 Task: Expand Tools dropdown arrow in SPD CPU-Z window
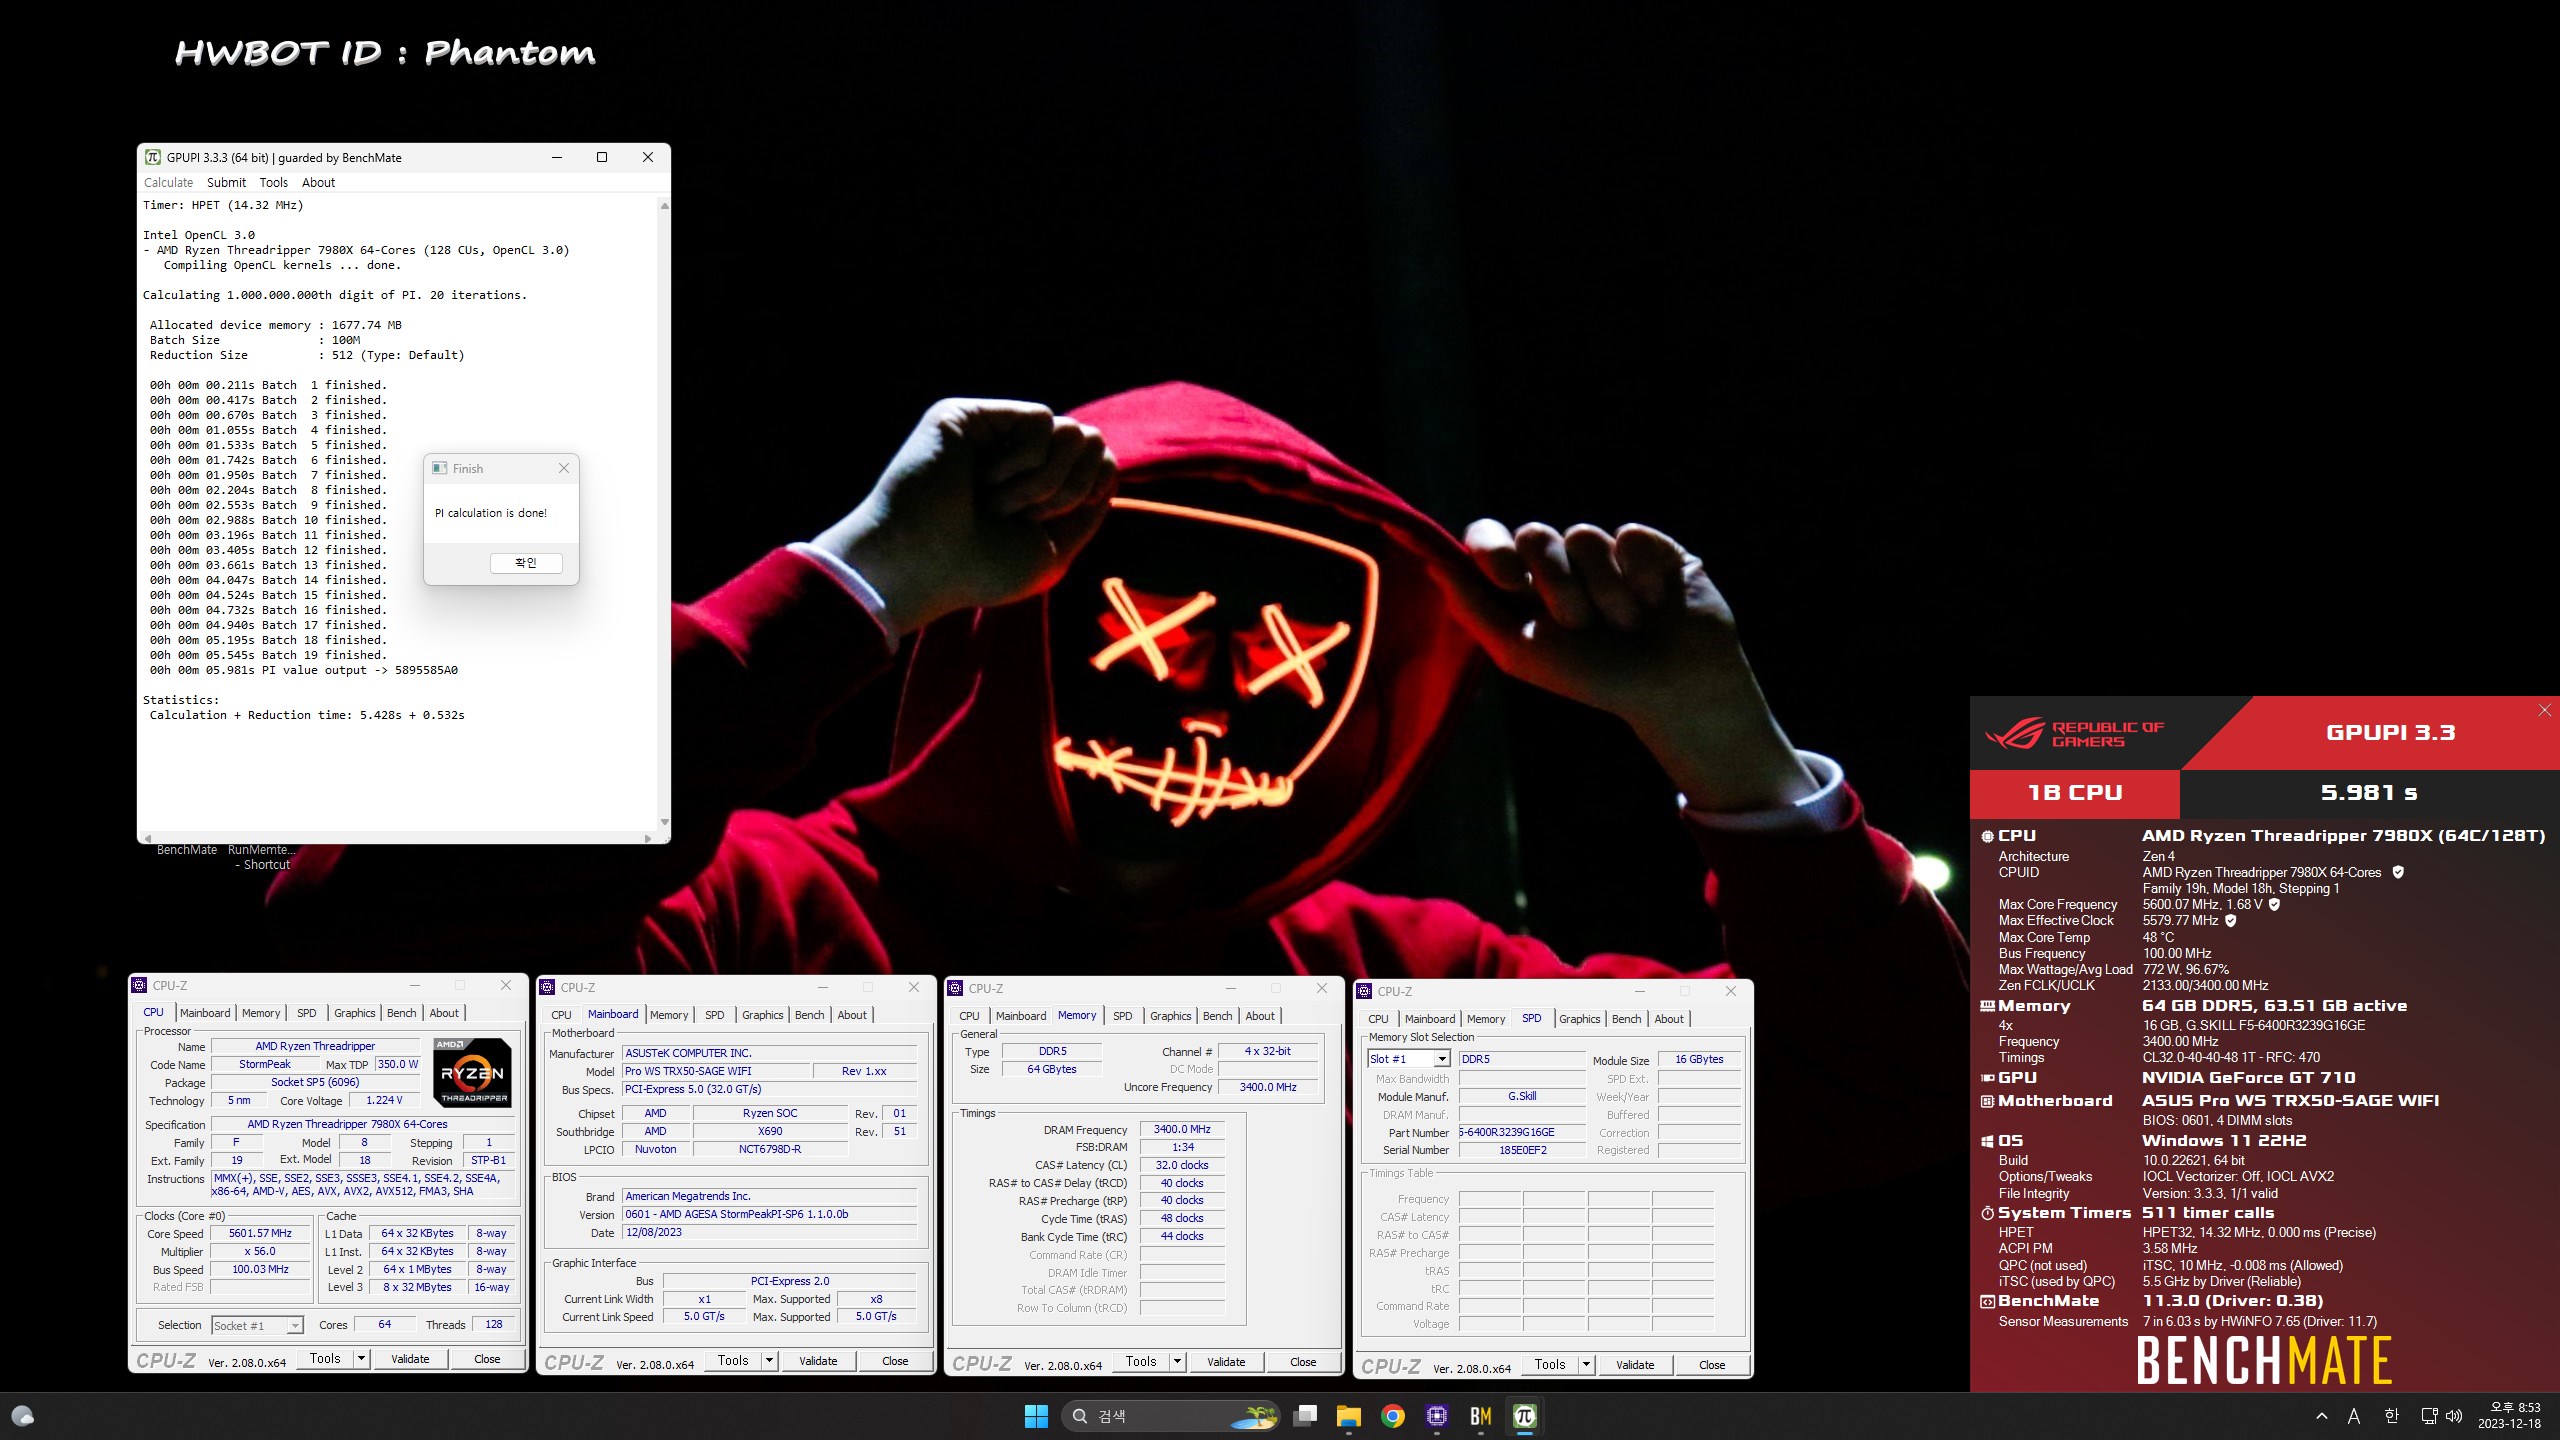pos(1587,1364)
